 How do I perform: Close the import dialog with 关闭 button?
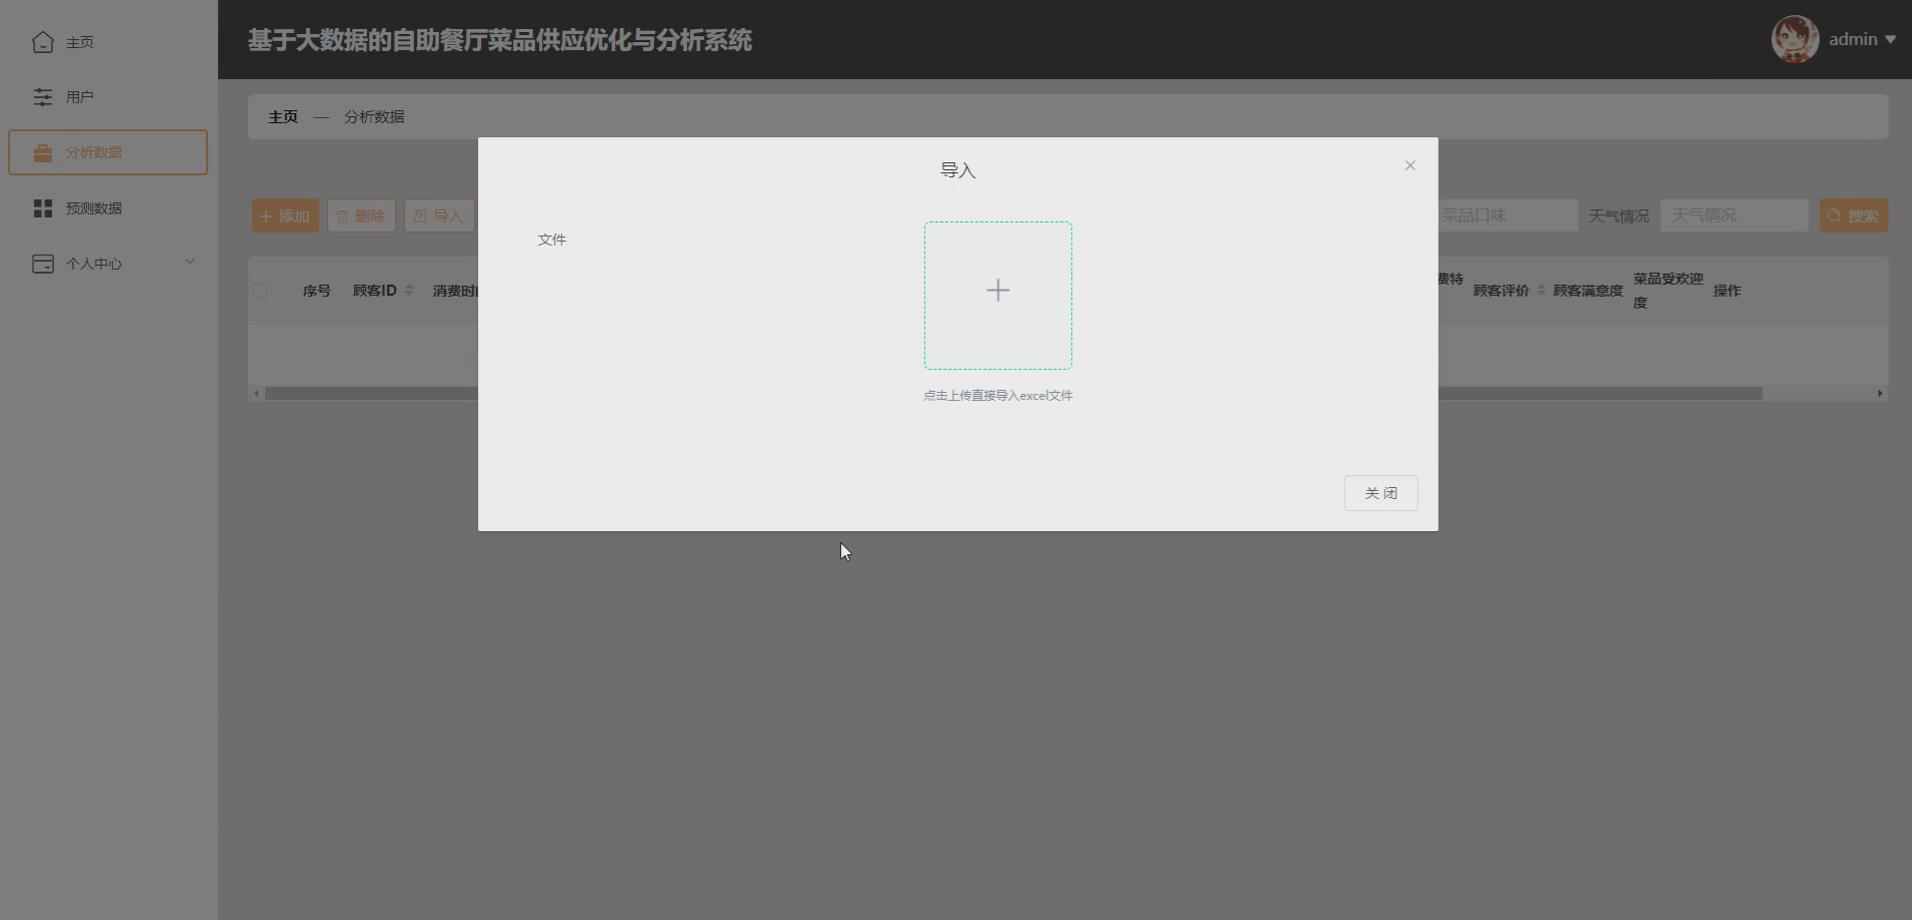[1380, 492]
